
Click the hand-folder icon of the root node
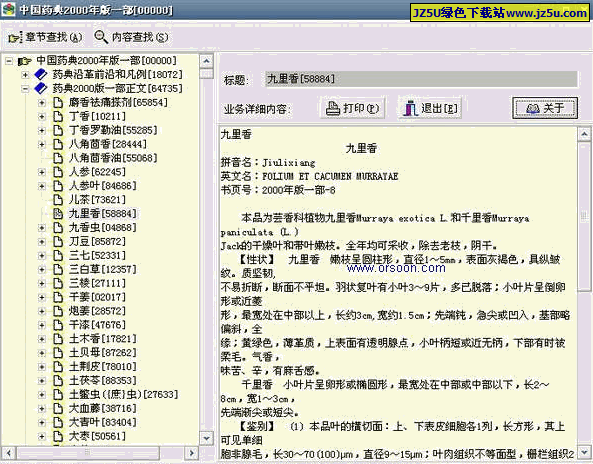25,61
